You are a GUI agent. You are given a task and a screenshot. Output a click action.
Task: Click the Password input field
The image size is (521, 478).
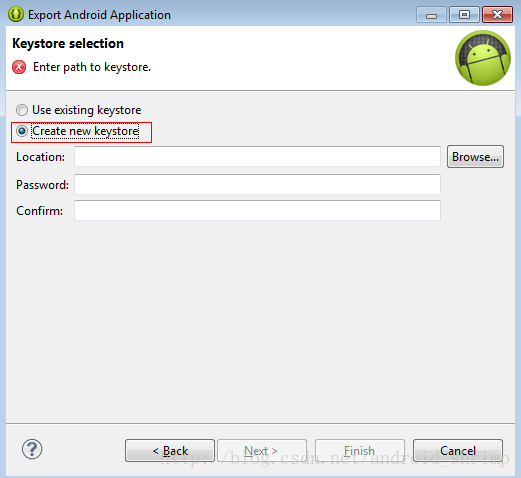pos(257,184)
